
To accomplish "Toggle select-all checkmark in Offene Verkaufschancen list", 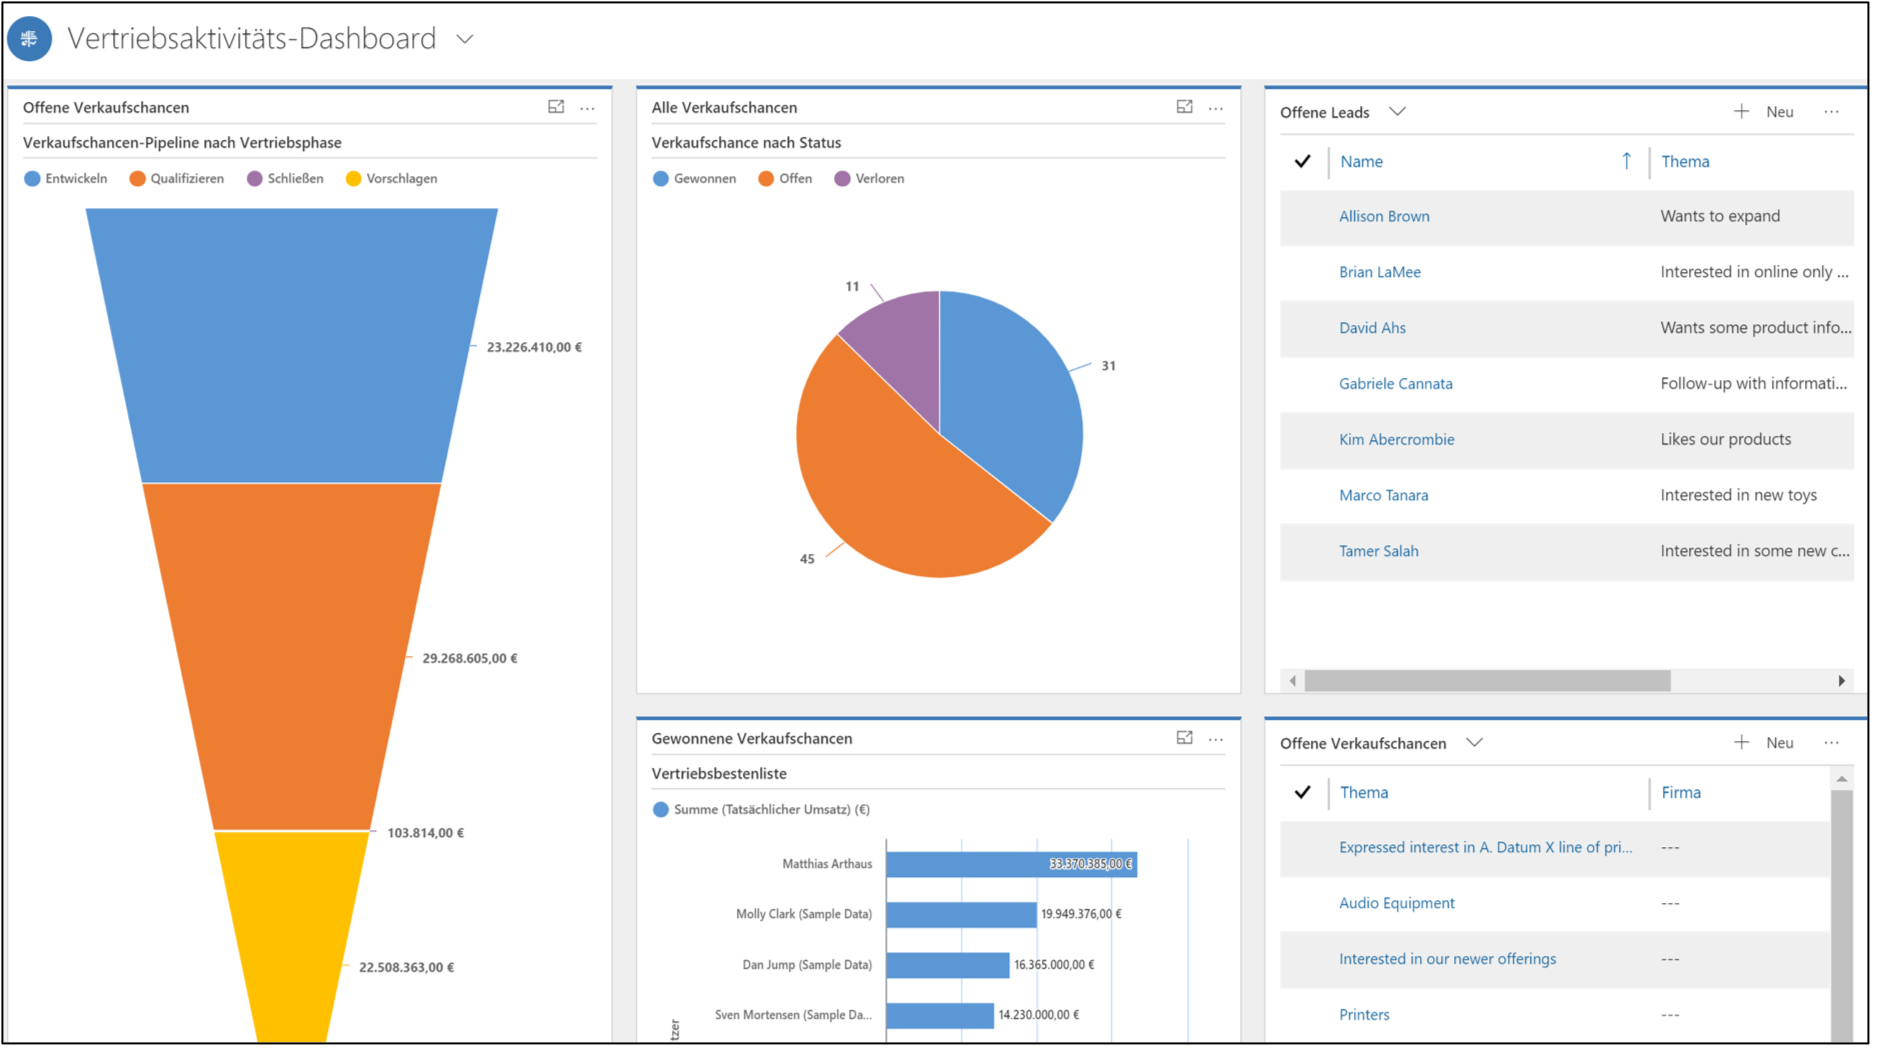I will click(x=1302, y=792).
